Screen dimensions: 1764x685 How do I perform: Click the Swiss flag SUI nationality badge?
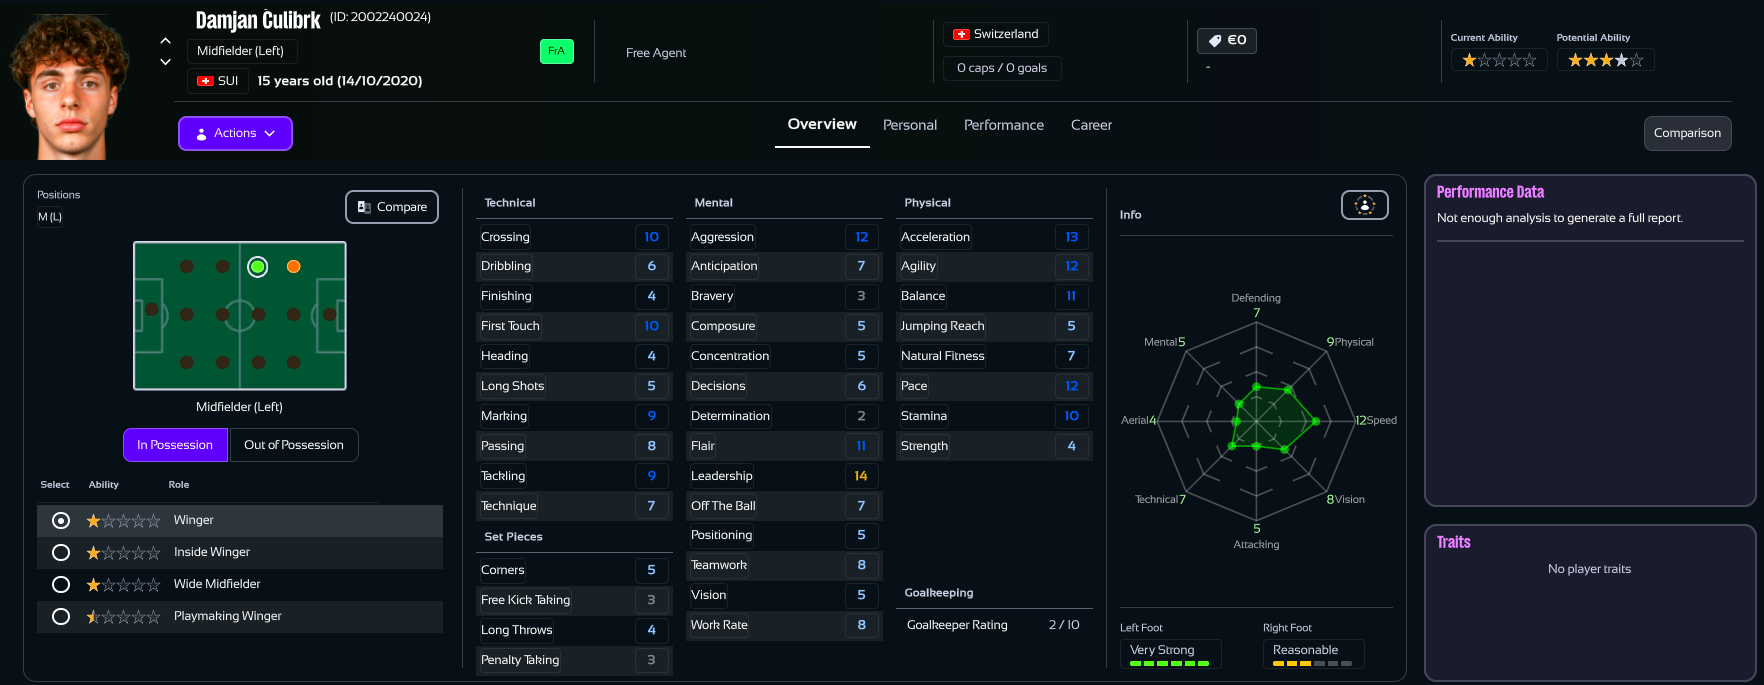coord(217,81)
